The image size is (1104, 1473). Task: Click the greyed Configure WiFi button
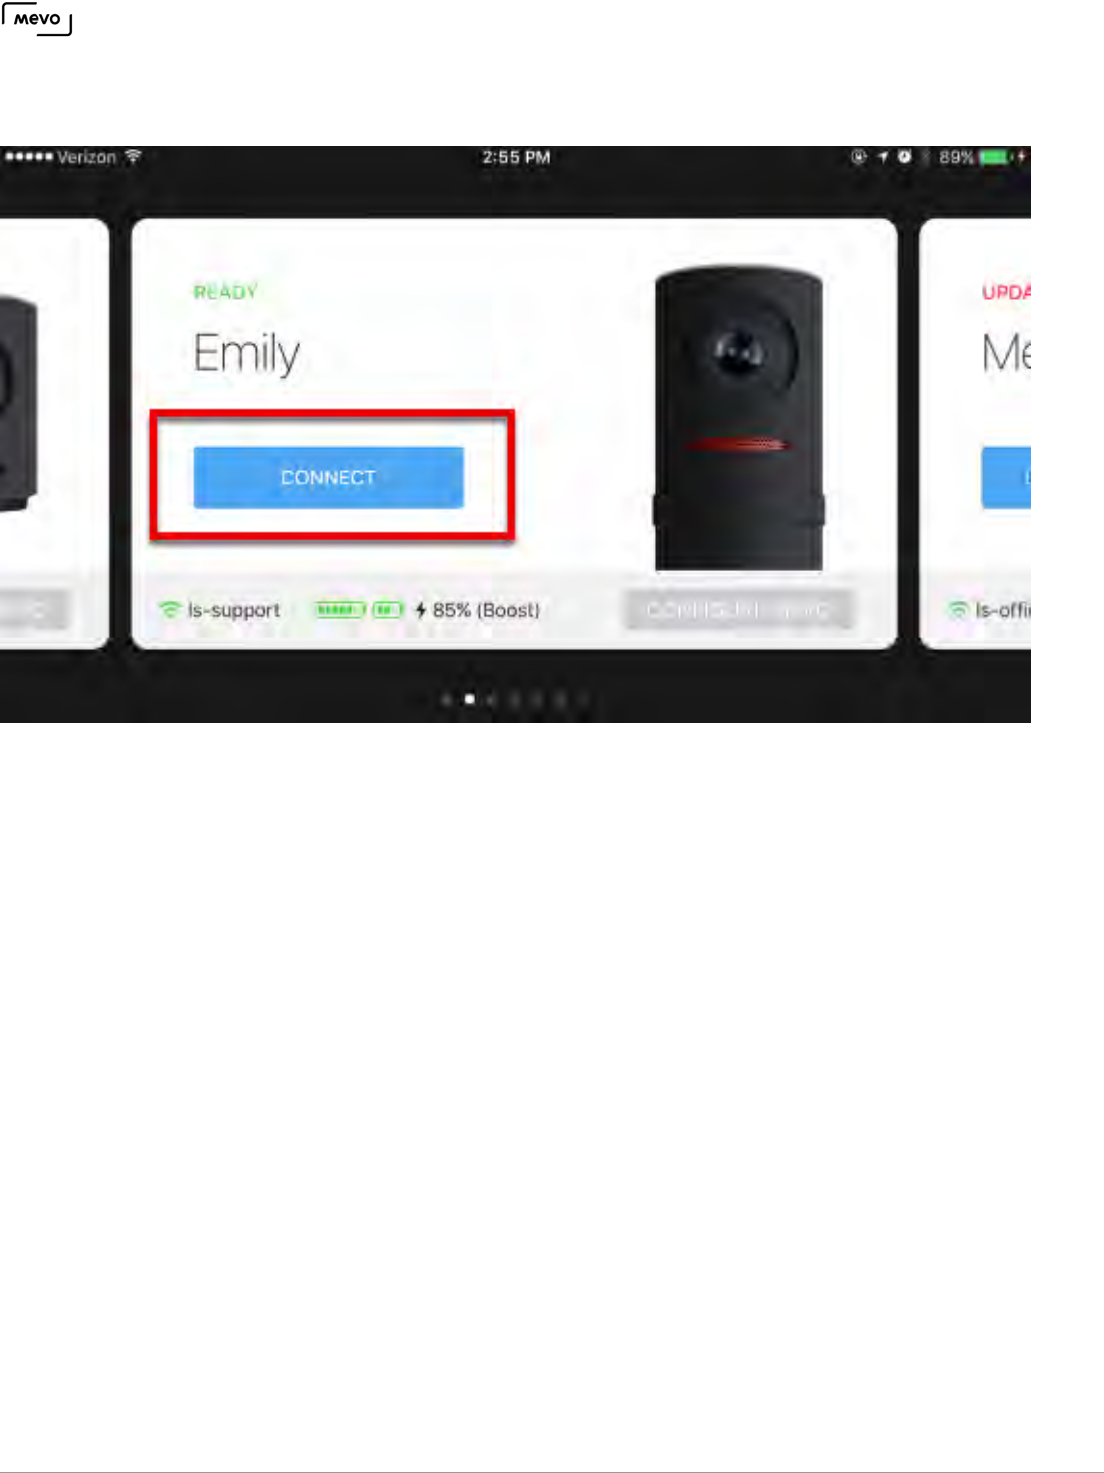click(x=739, y=609)
